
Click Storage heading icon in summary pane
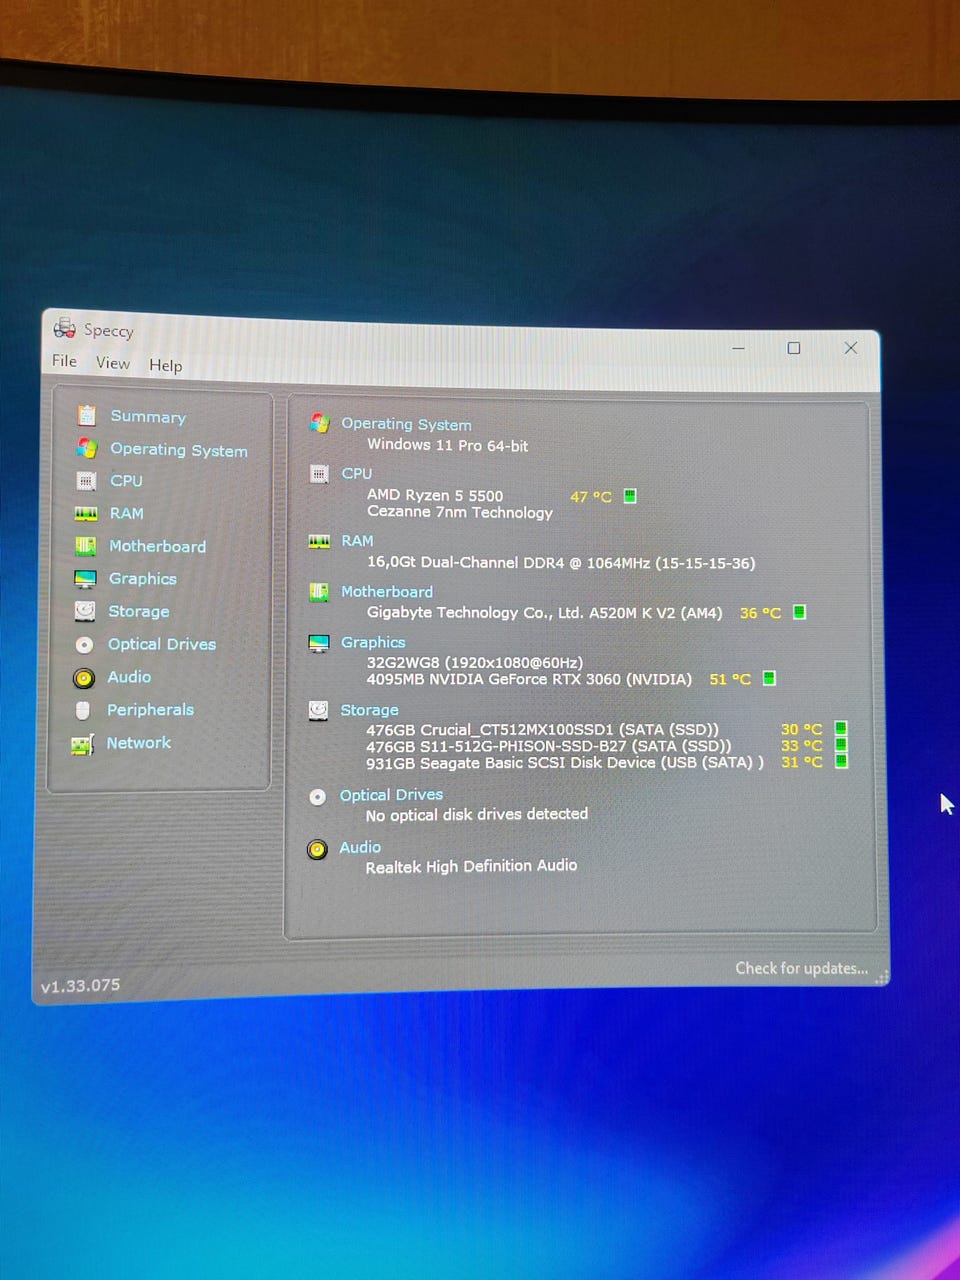point(318,710)
